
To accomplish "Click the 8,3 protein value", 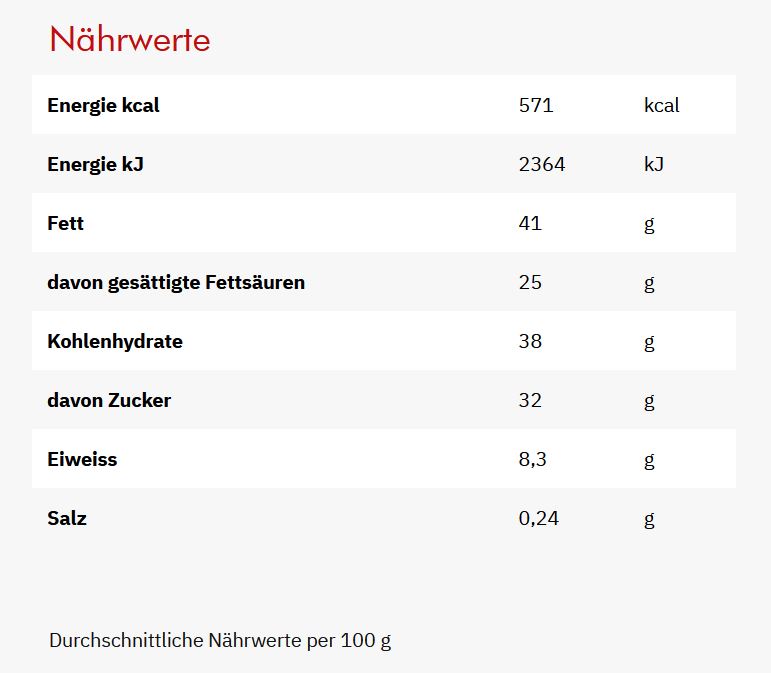I will pyautogui.click(x=533, y=459).
